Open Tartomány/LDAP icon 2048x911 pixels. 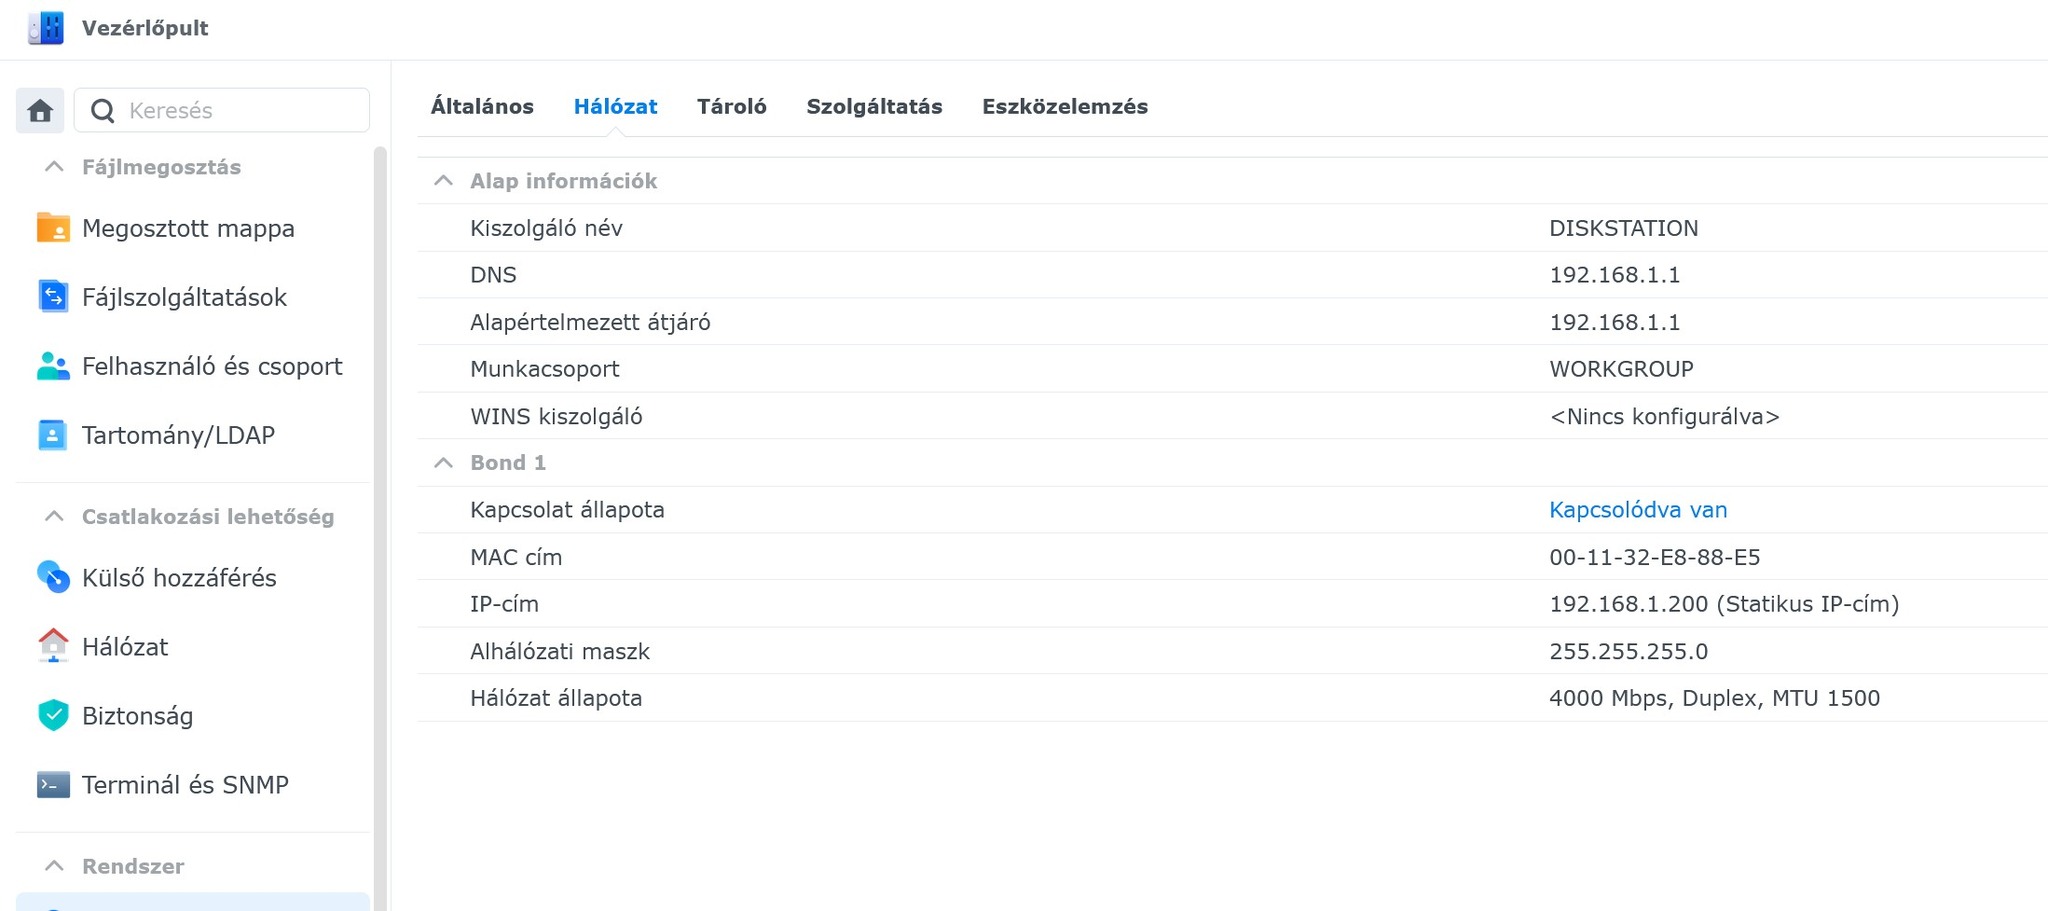pyautogui.click(x=53, y=435)
